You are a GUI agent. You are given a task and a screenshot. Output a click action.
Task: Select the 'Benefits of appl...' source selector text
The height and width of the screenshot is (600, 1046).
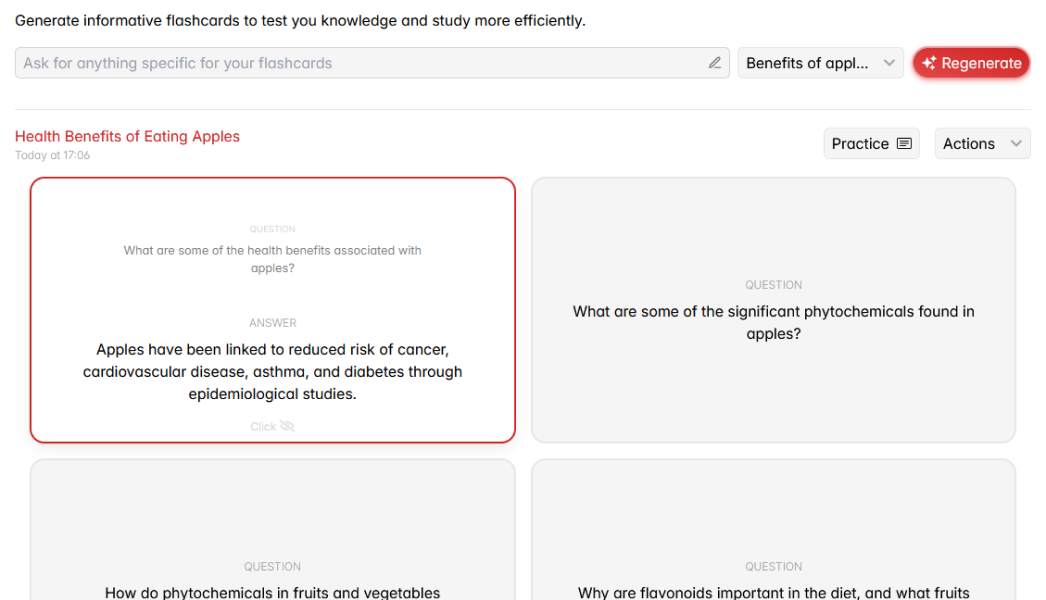click(x=807, y=63)
